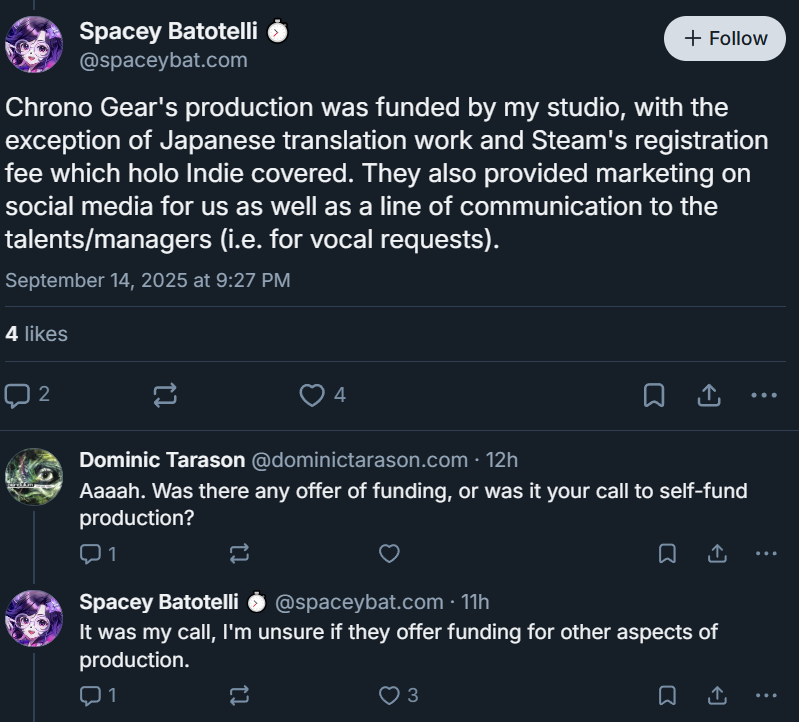799x722 pixels.
Task: Open Dominic Tarason's profile name link
Action: tap(161, 460)
